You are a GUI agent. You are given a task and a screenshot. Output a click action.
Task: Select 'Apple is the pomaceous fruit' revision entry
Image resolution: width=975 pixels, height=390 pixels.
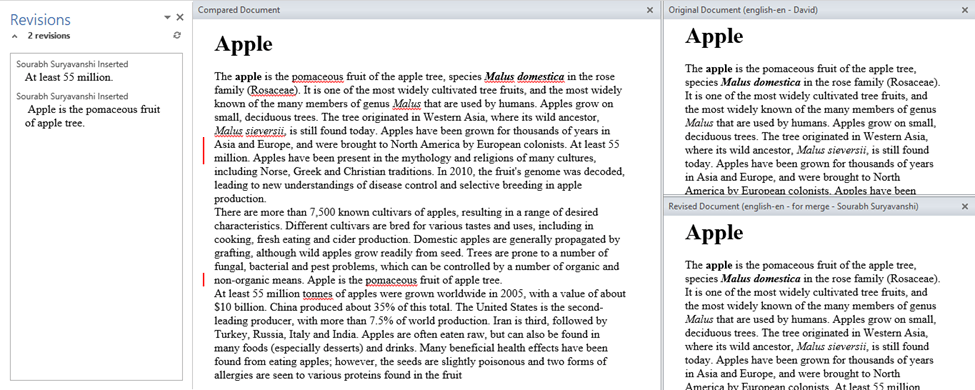(92, 116)
